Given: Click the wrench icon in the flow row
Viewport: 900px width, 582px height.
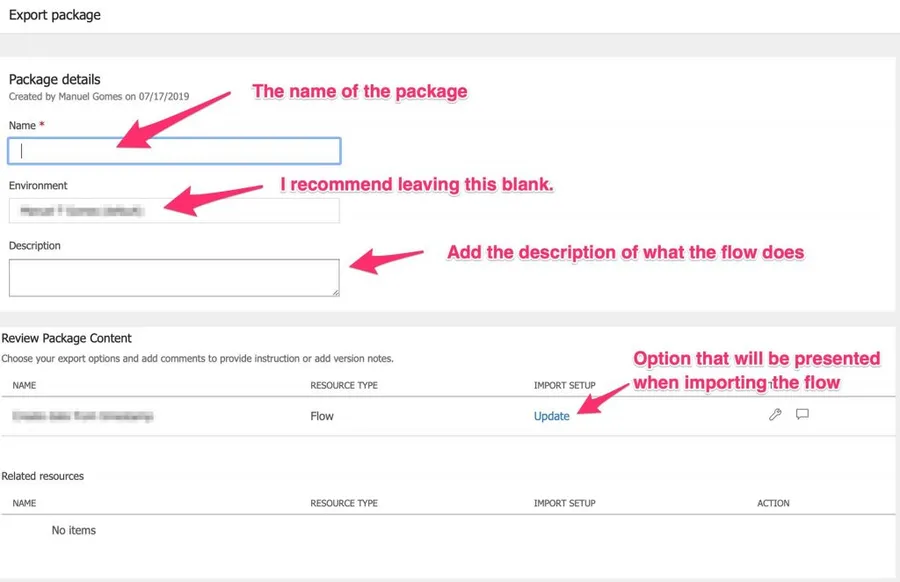Looking at the screenshot, I should pos(775,415).
